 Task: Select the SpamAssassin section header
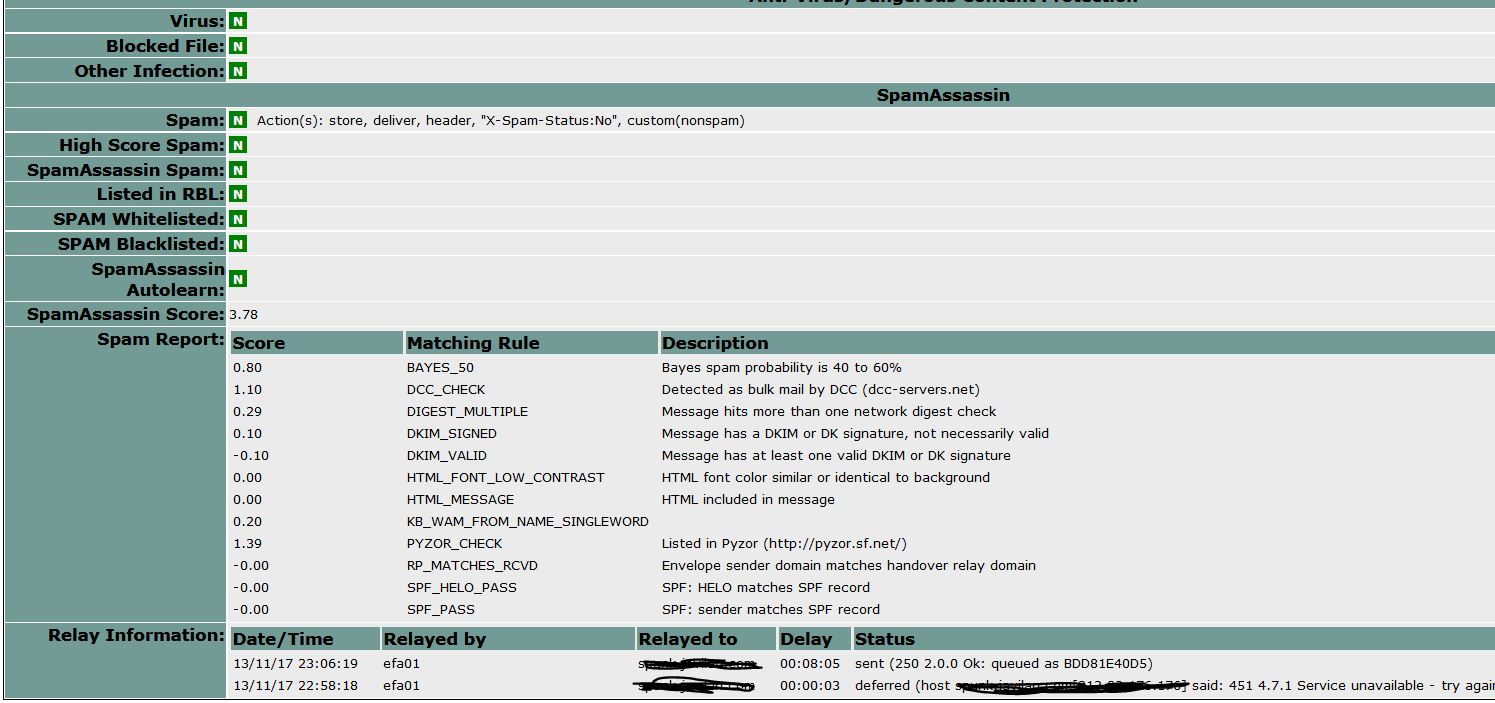point(943,95)
